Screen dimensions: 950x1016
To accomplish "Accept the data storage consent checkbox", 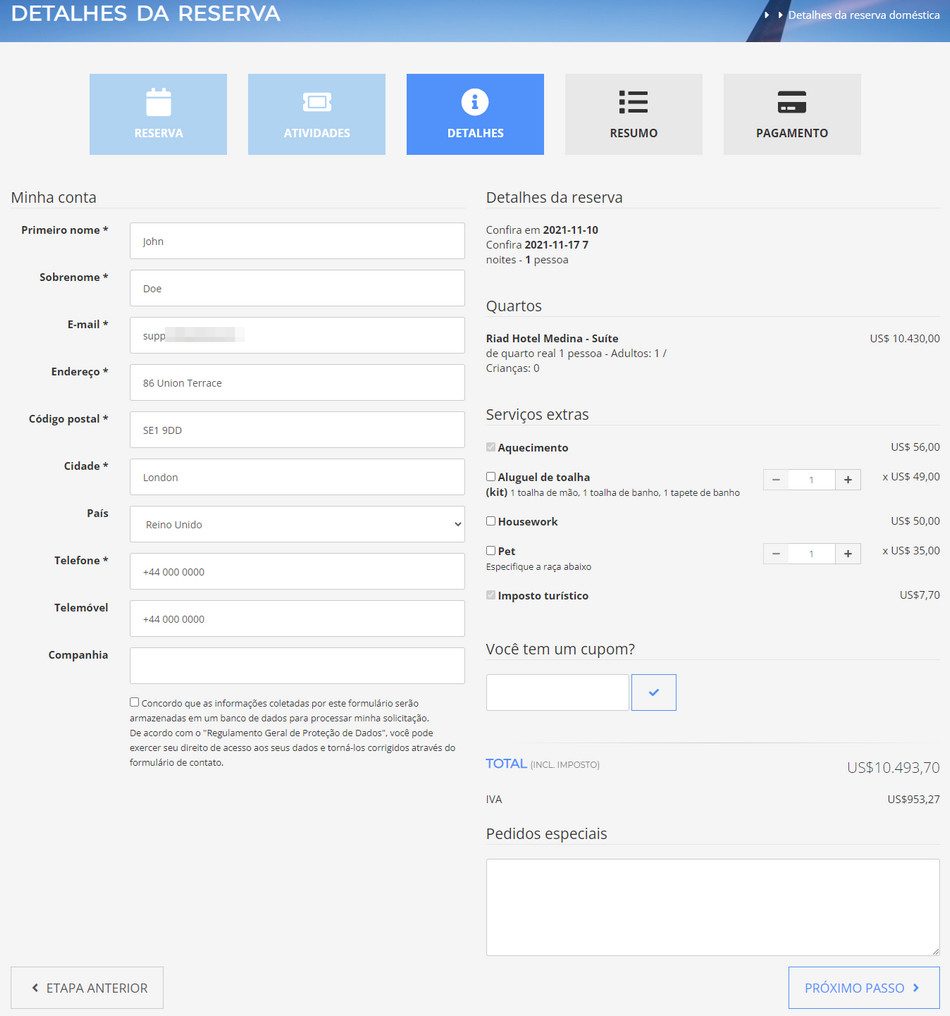I will [x=135, y=702].
